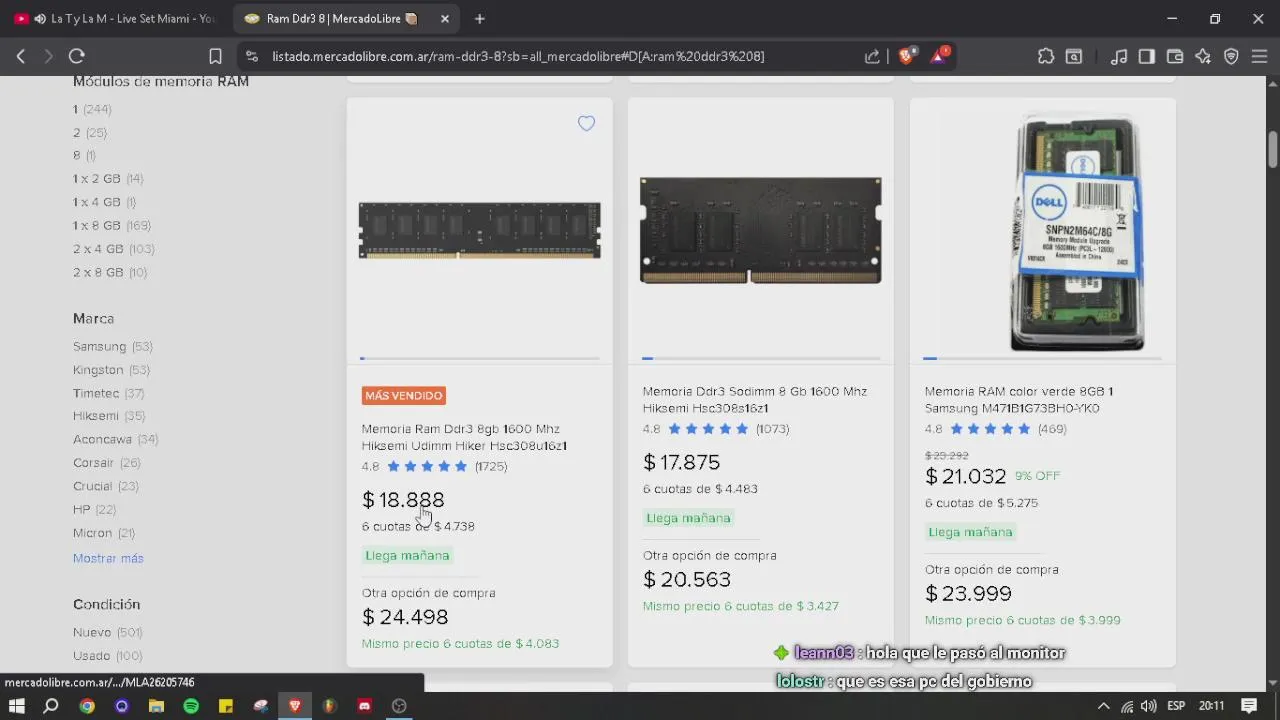
Task: Change the ESP keyboard language indicator
Action: (x=1177, y=706)
